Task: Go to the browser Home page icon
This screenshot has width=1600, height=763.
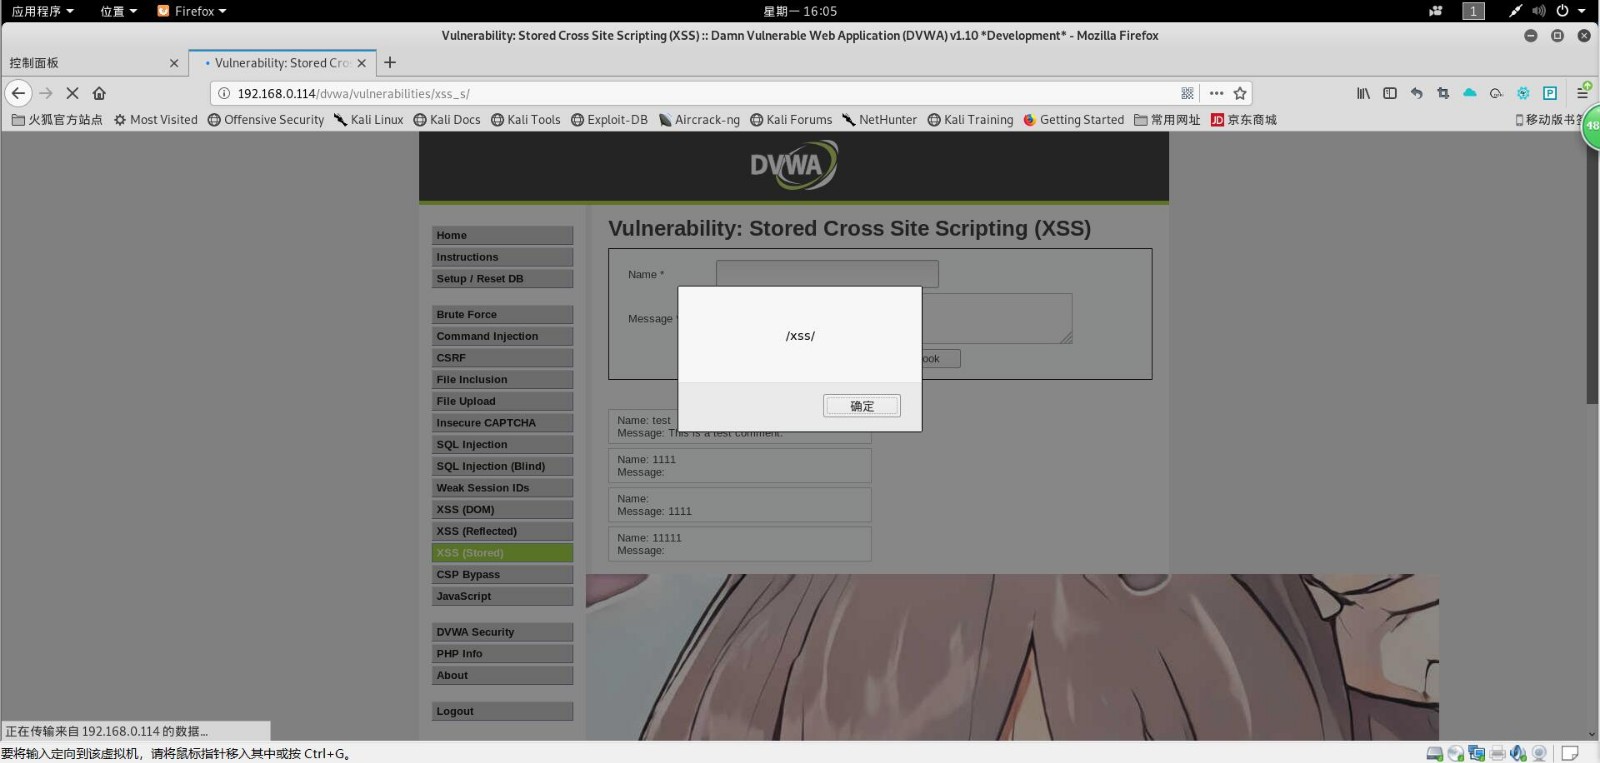Action: point(99,93)
